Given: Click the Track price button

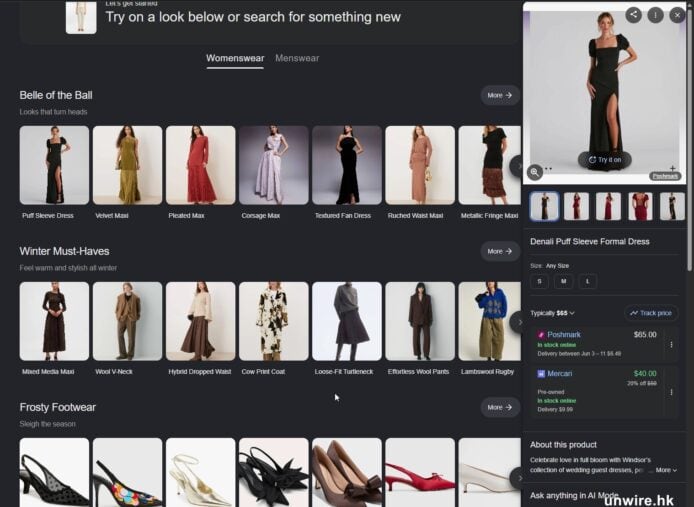Looking at the screenshot, I should click(651, 313).
